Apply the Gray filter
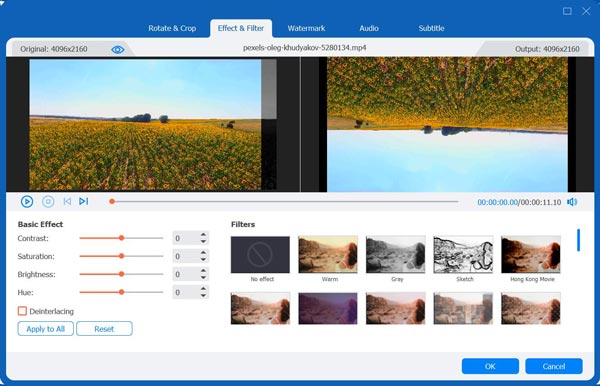Screen dimensions: 600x386 click(395, 254)
